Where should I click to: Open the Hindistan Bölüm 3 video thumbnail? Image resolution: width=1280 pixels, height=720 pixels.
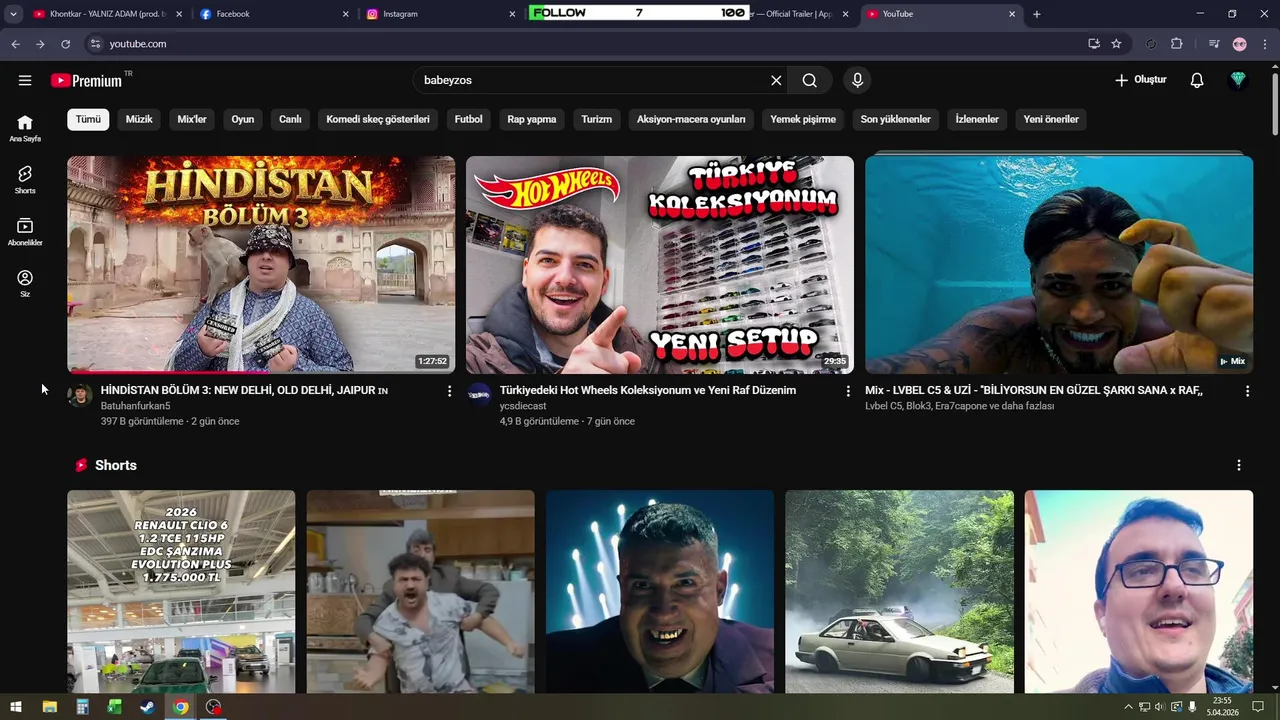coord(261,264)
